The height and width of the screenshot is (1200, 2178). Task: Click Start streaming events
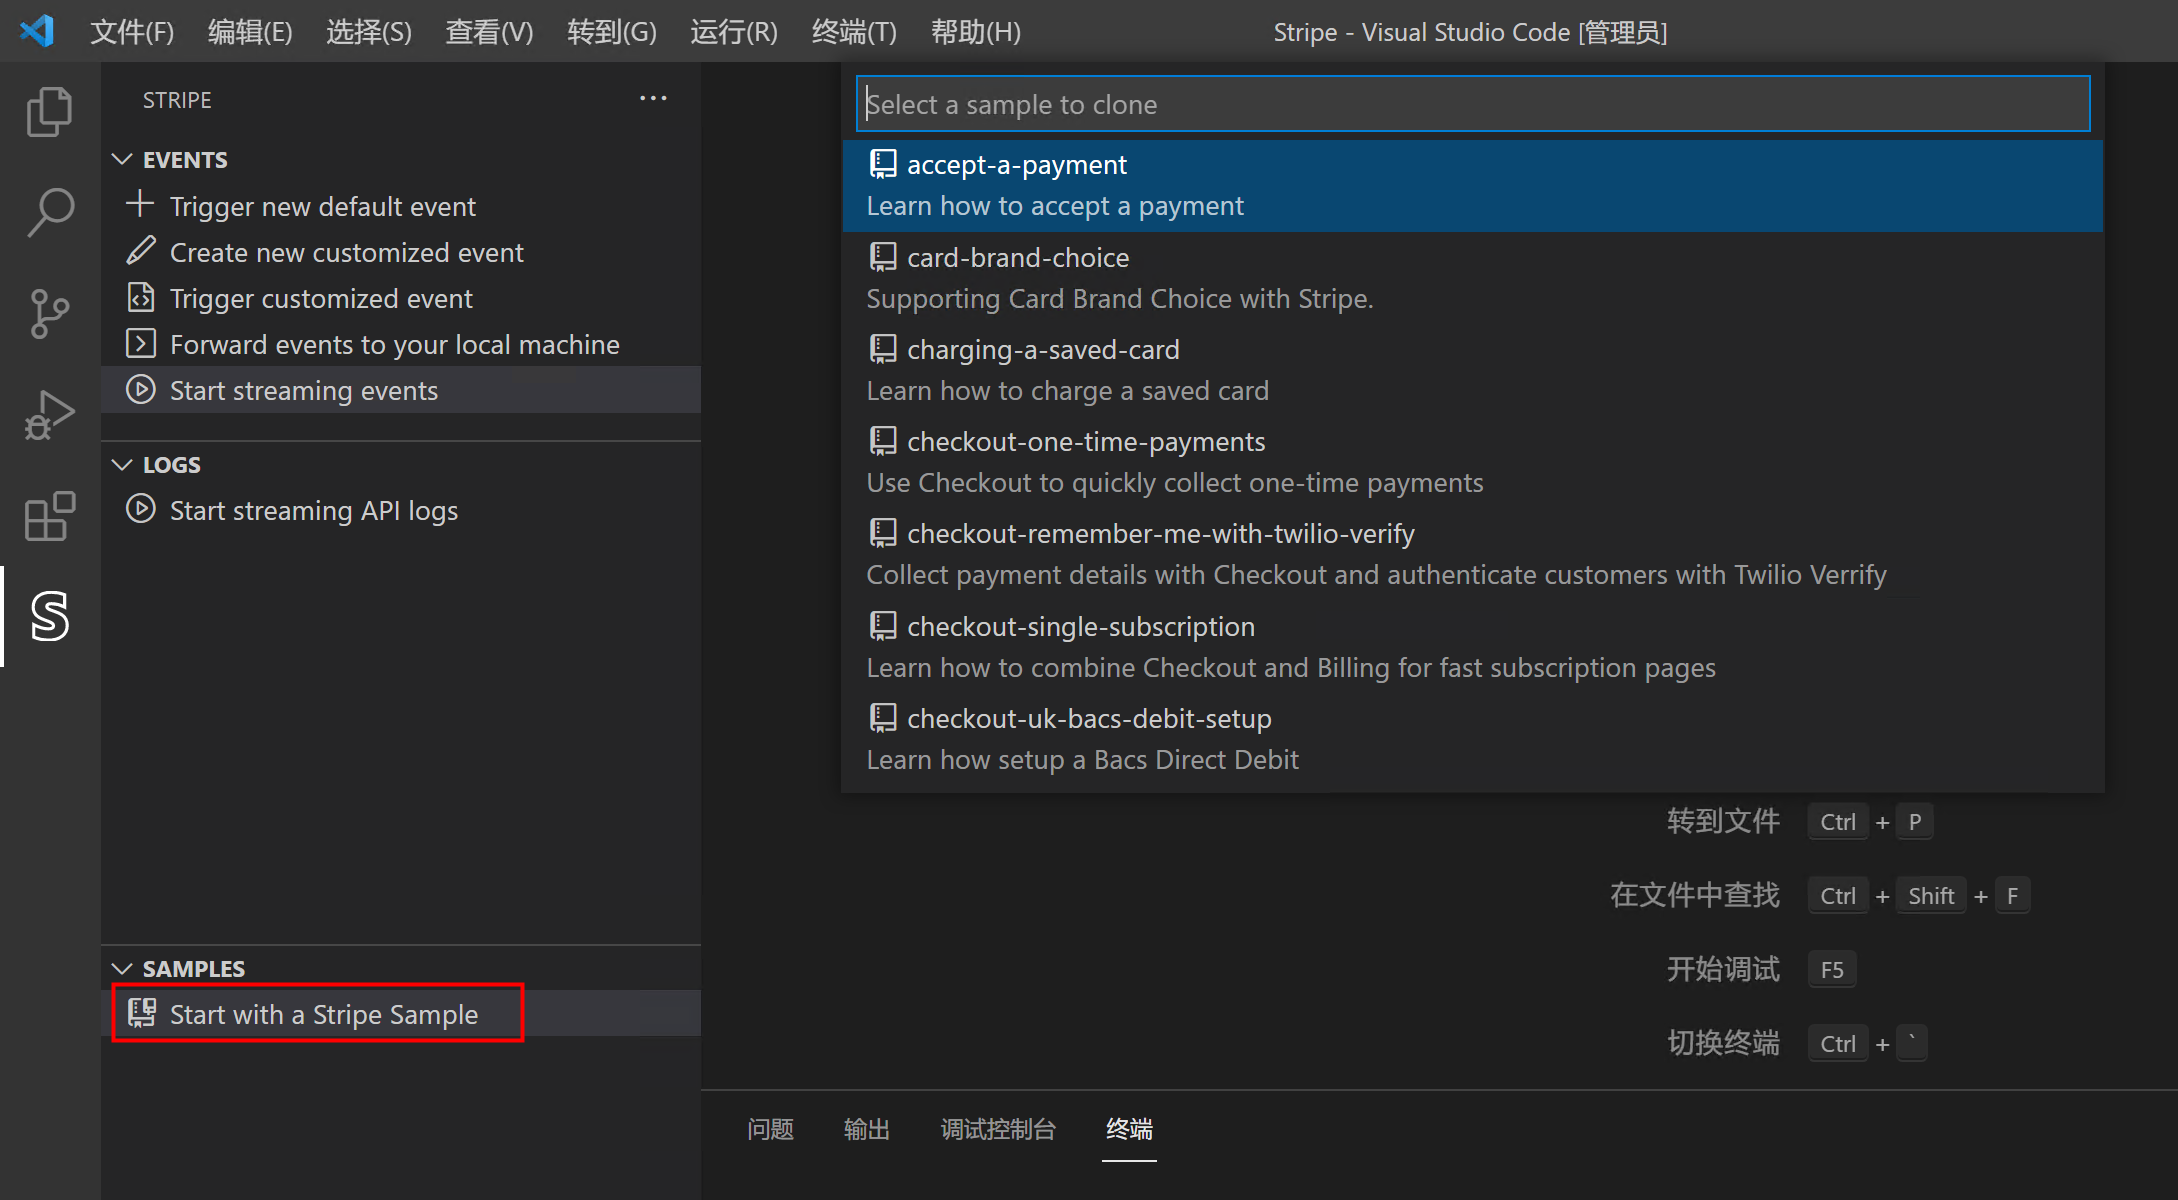400,390
